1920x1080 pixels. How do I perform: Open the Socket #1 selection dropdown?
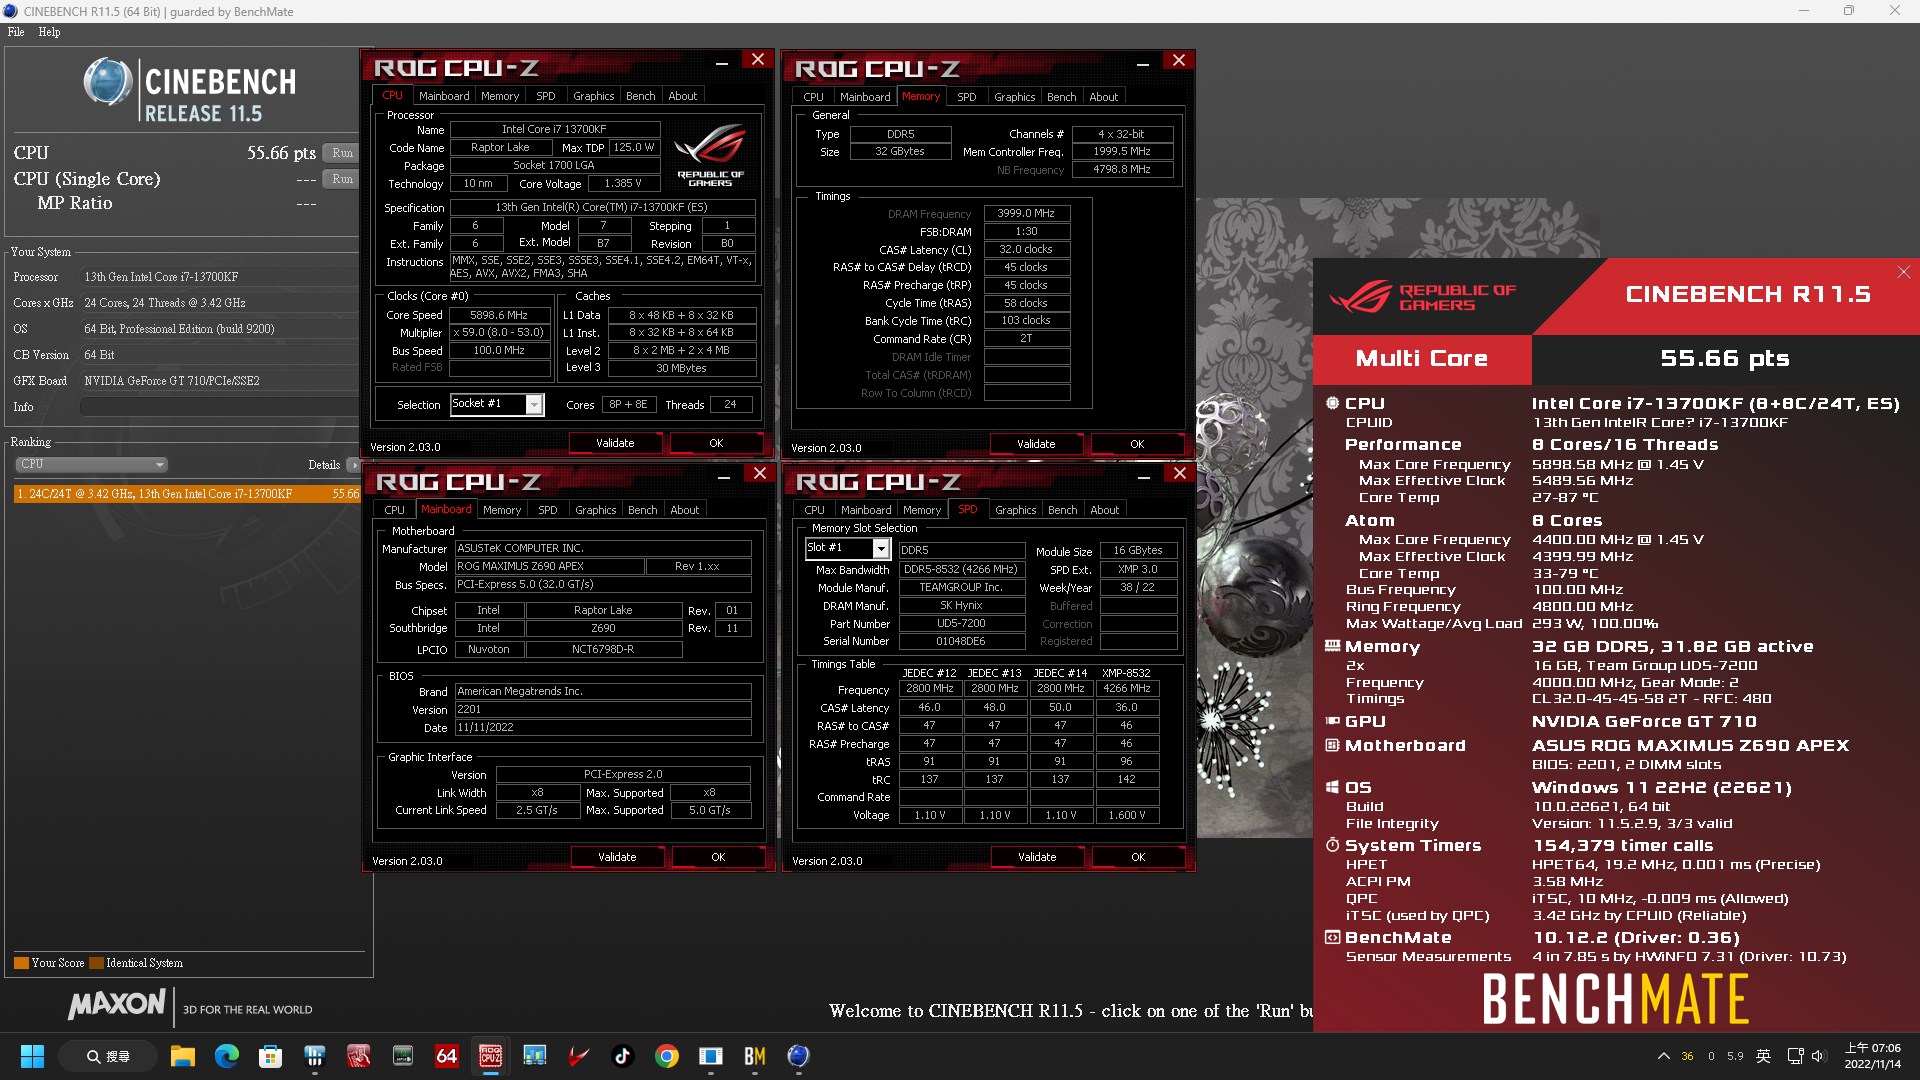click(x=535, y=404)
